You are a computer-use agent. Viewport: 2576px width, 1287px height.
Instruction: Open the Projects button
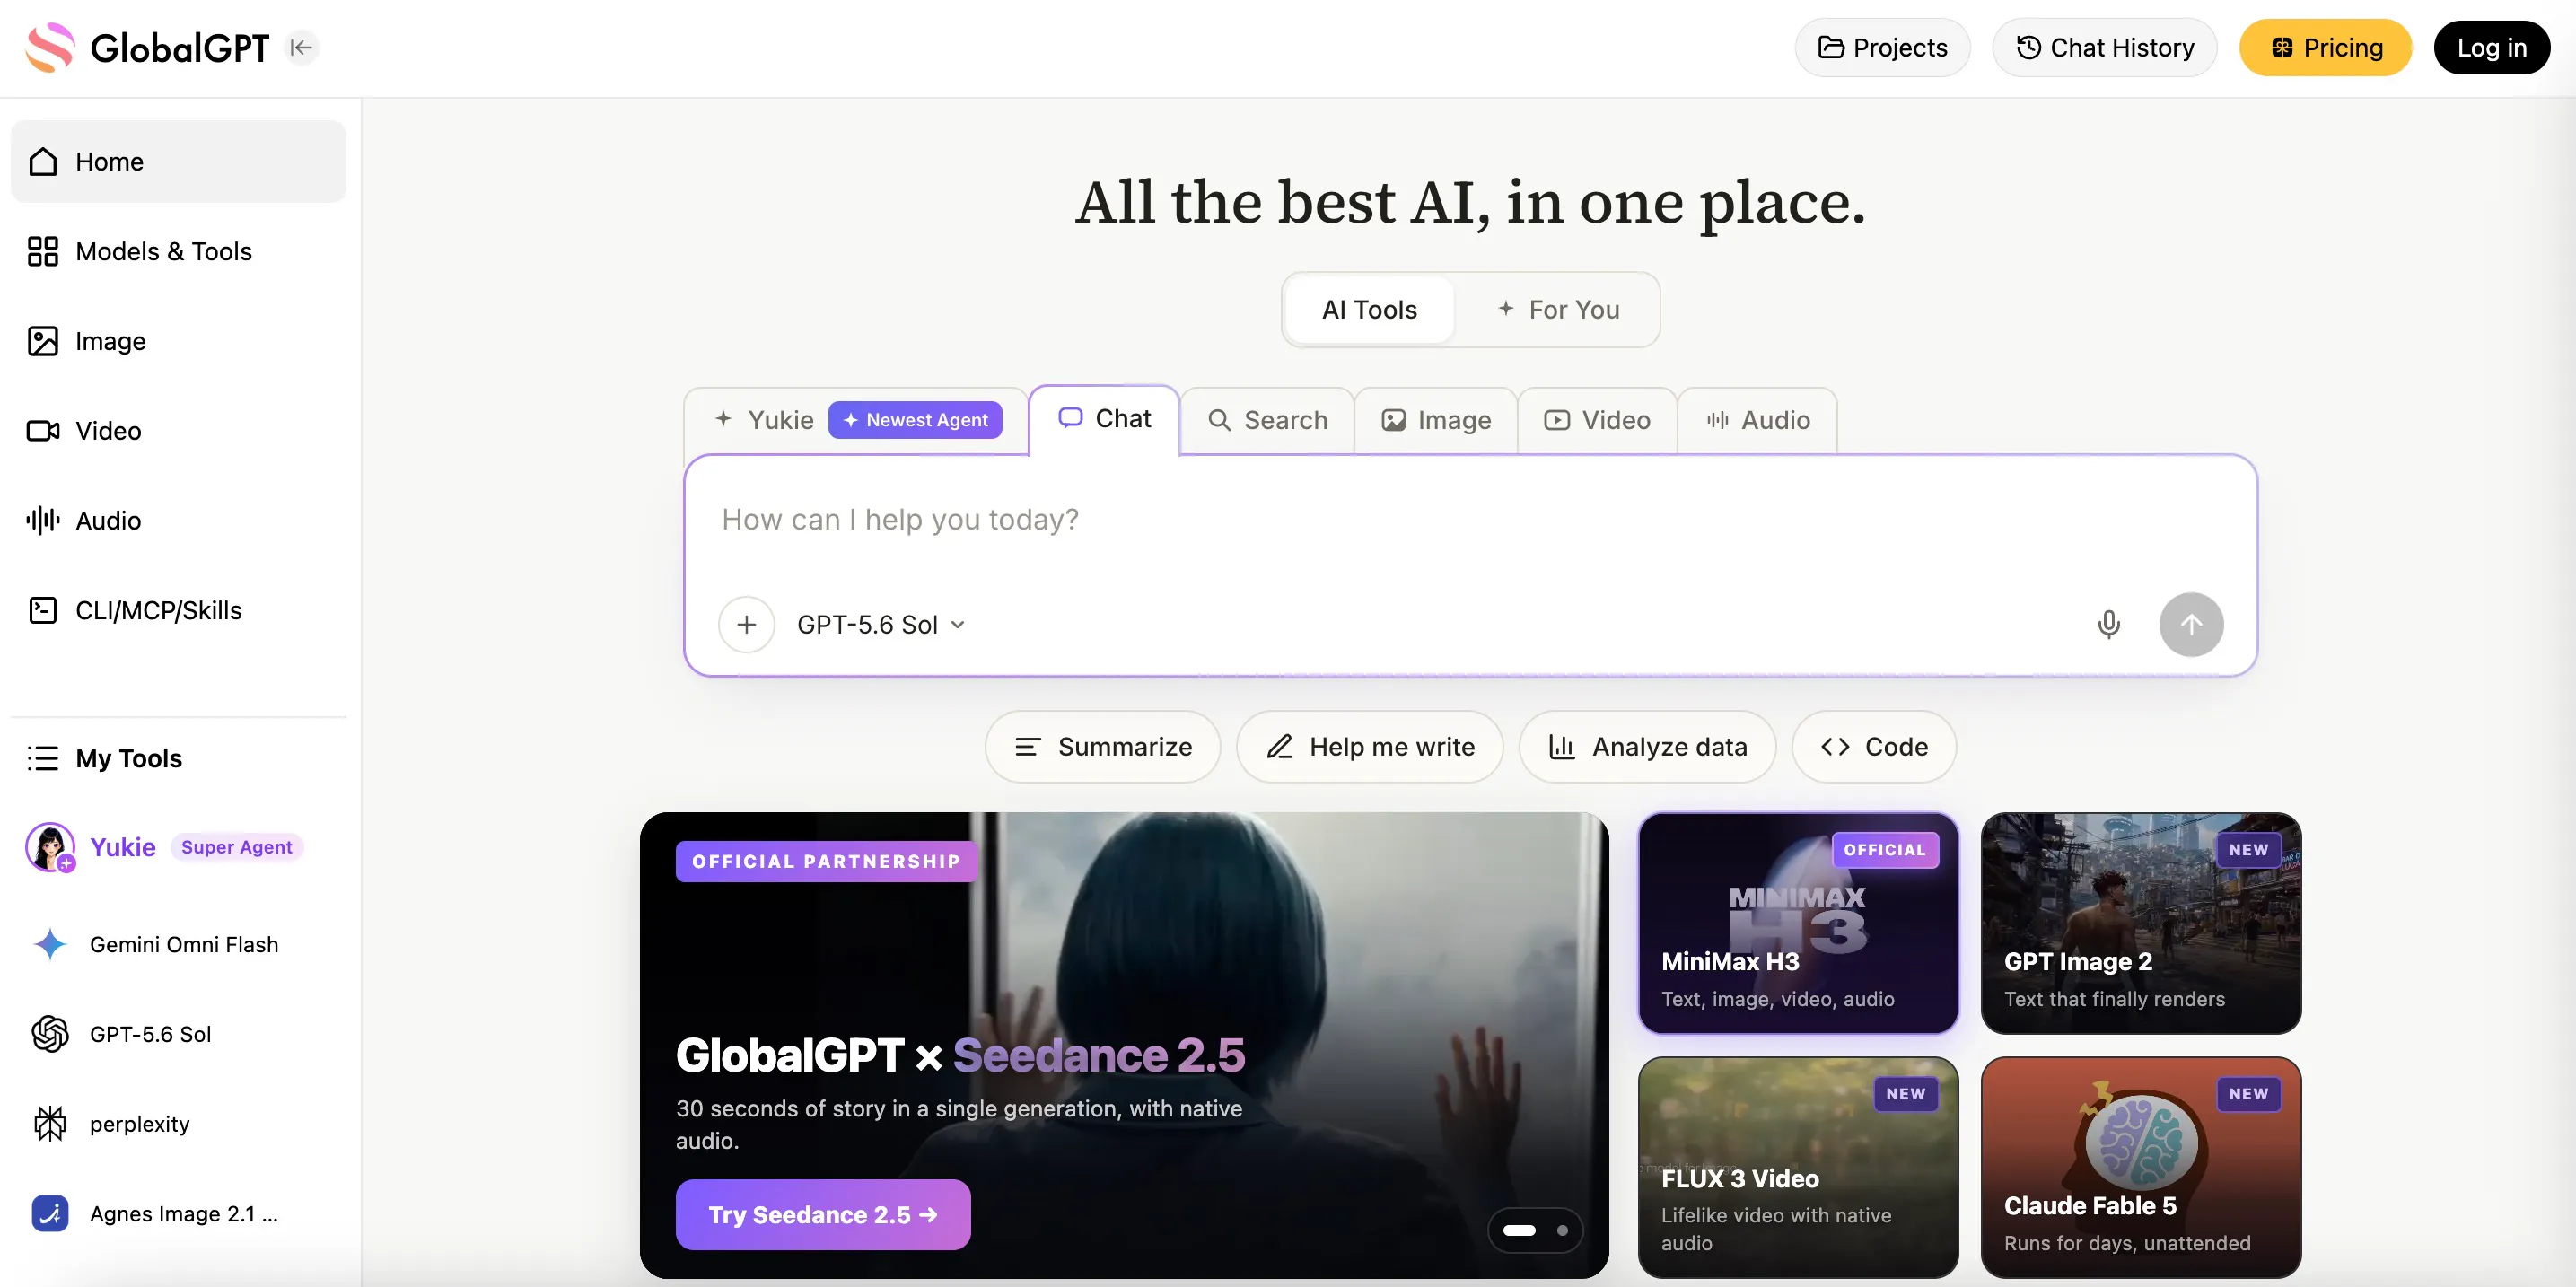1882,47
